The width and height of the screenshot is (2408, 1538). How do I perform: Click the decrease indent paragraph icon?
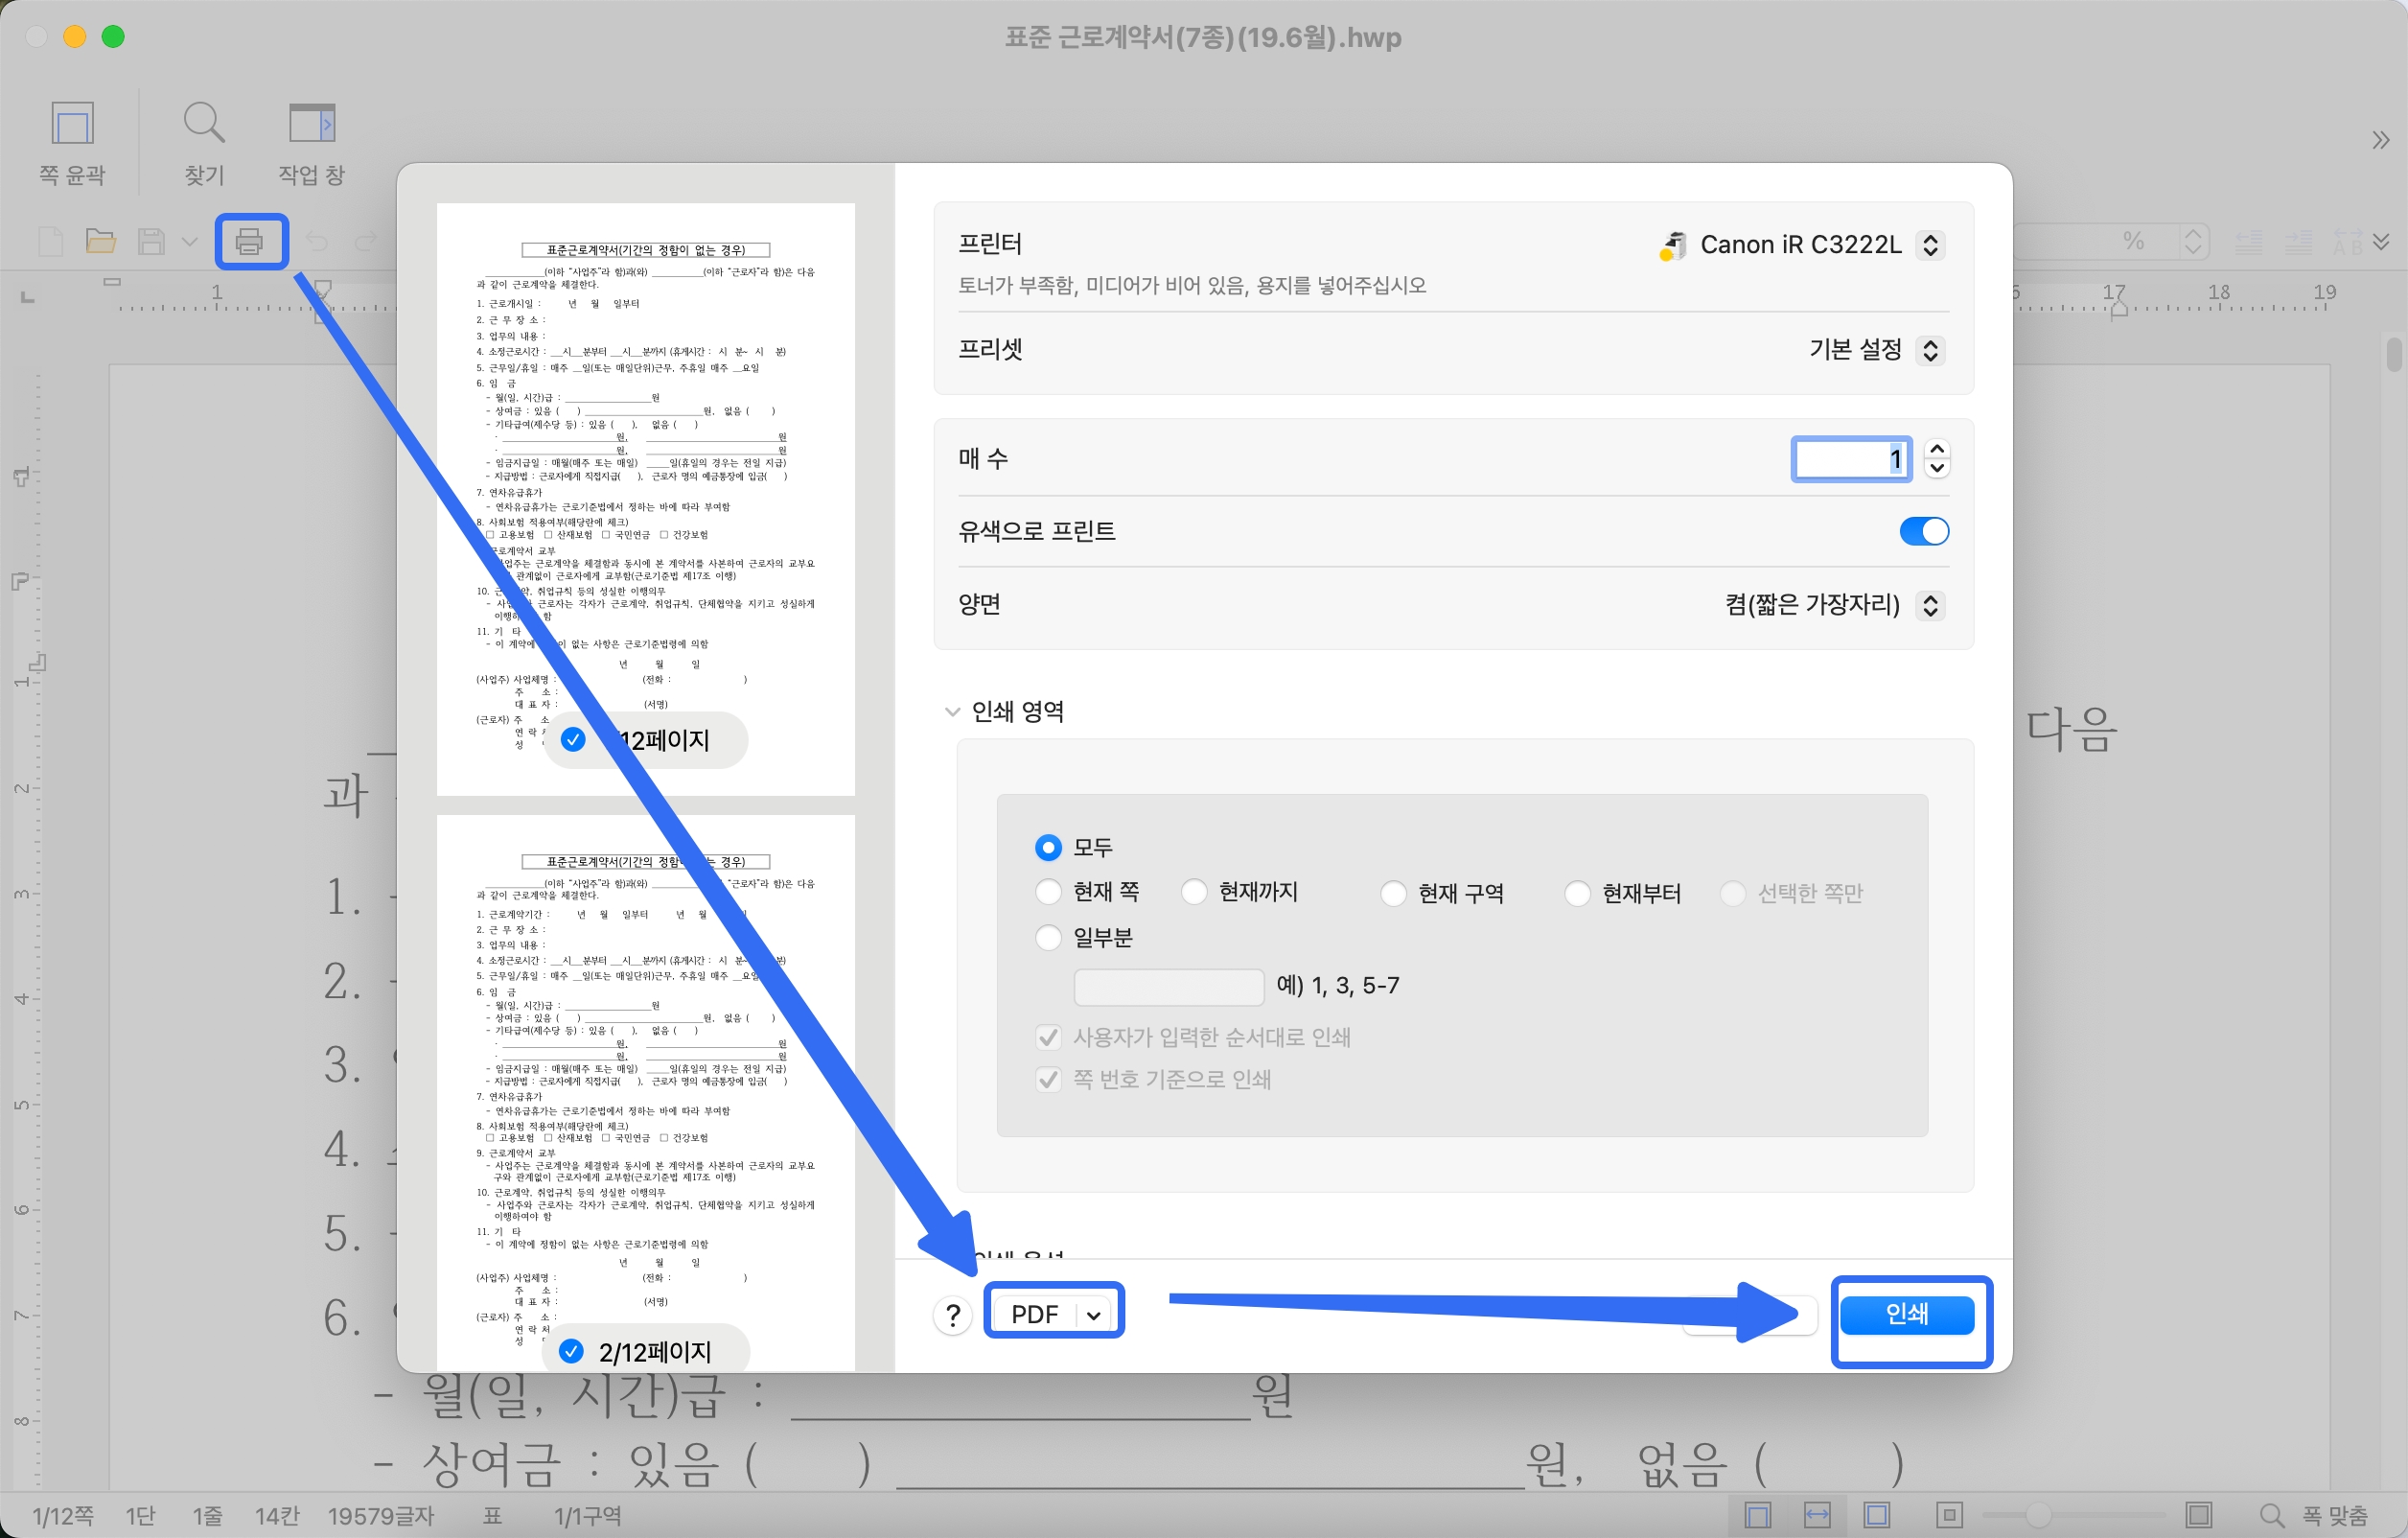[2249, 241]
